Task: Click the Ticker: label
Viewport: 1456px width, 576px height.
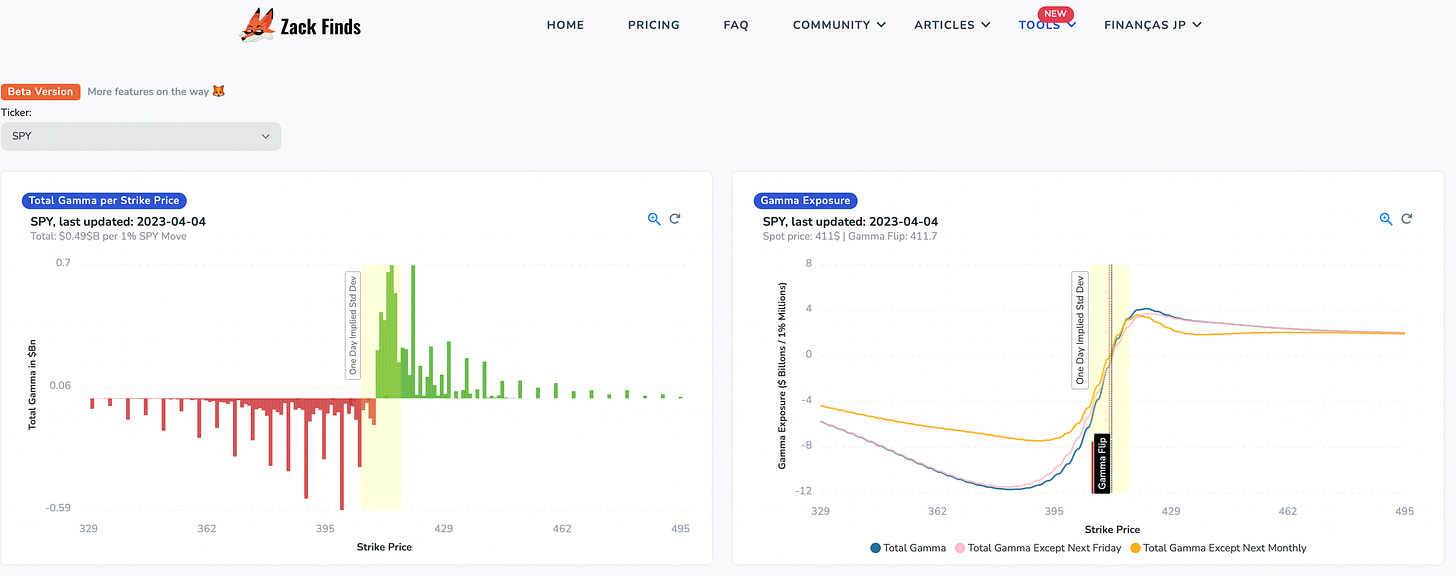Action: click(x=16, y=113)
